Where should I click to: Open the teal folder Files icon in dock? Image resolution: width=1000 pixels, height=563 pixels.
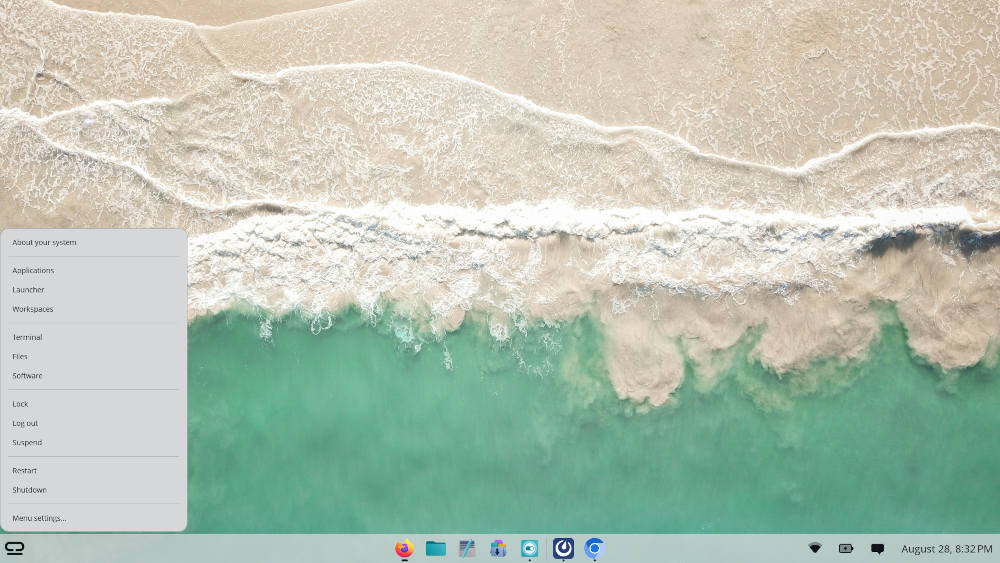click(x=436, y=548)
